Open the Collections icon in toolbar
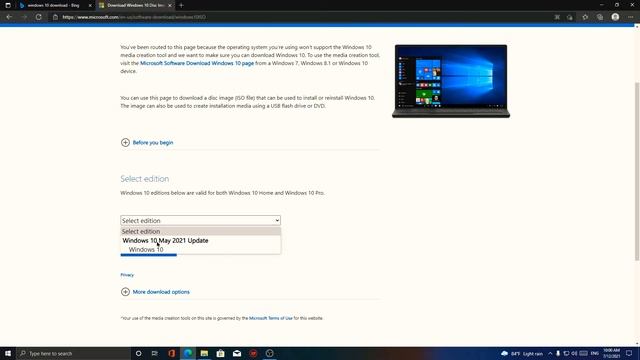640x360 pixels. [x=600, y=17]
